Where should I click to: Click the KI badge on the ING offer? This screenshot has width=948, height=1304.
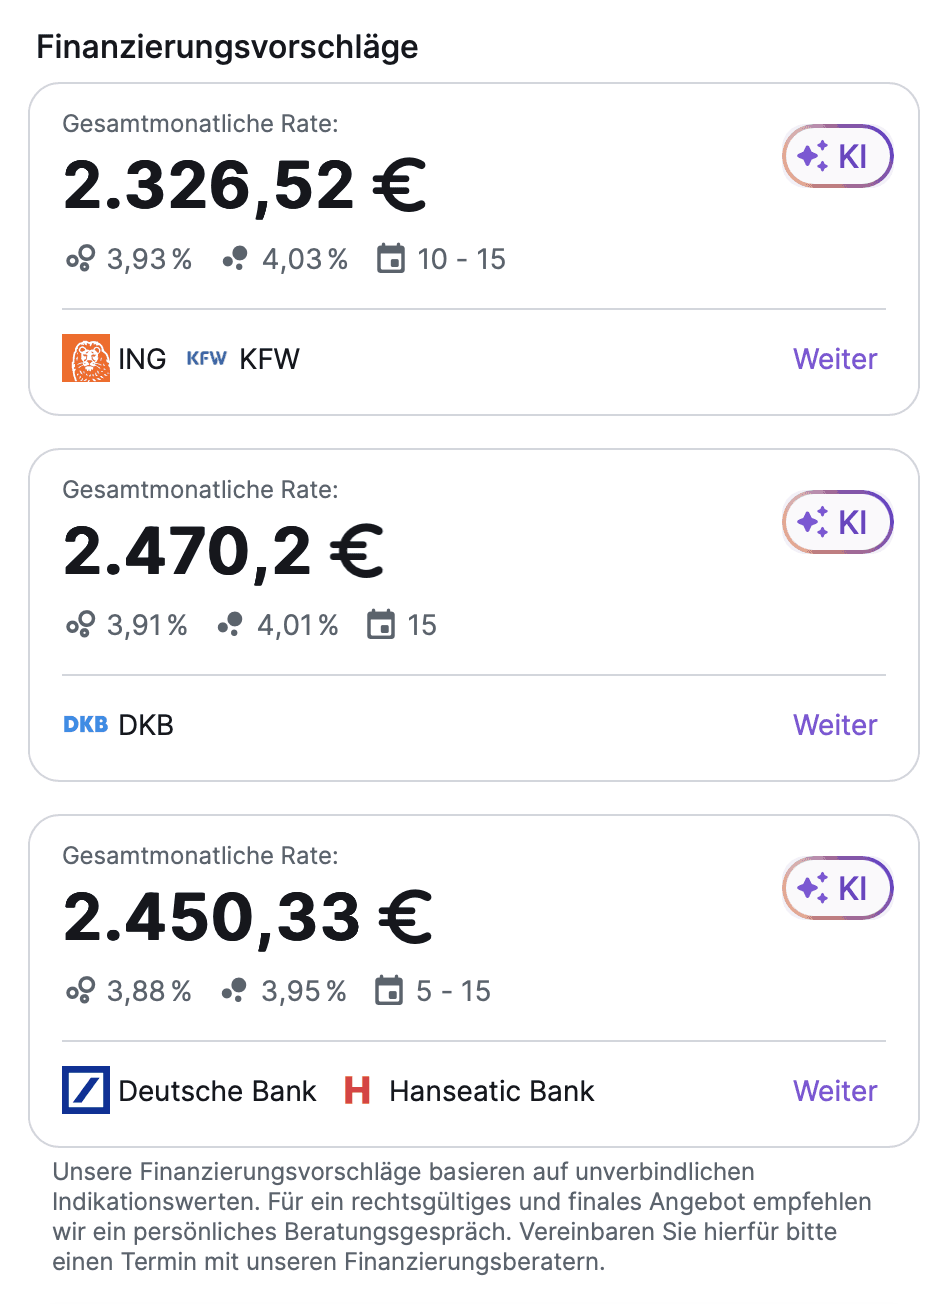837,156
